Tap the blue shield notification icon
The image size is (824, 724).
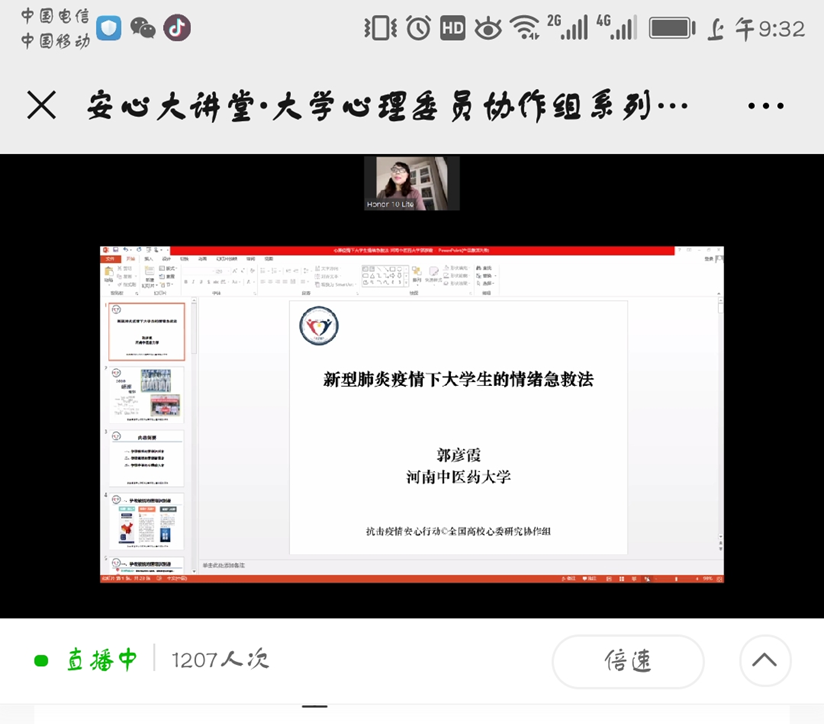point(109,27)
